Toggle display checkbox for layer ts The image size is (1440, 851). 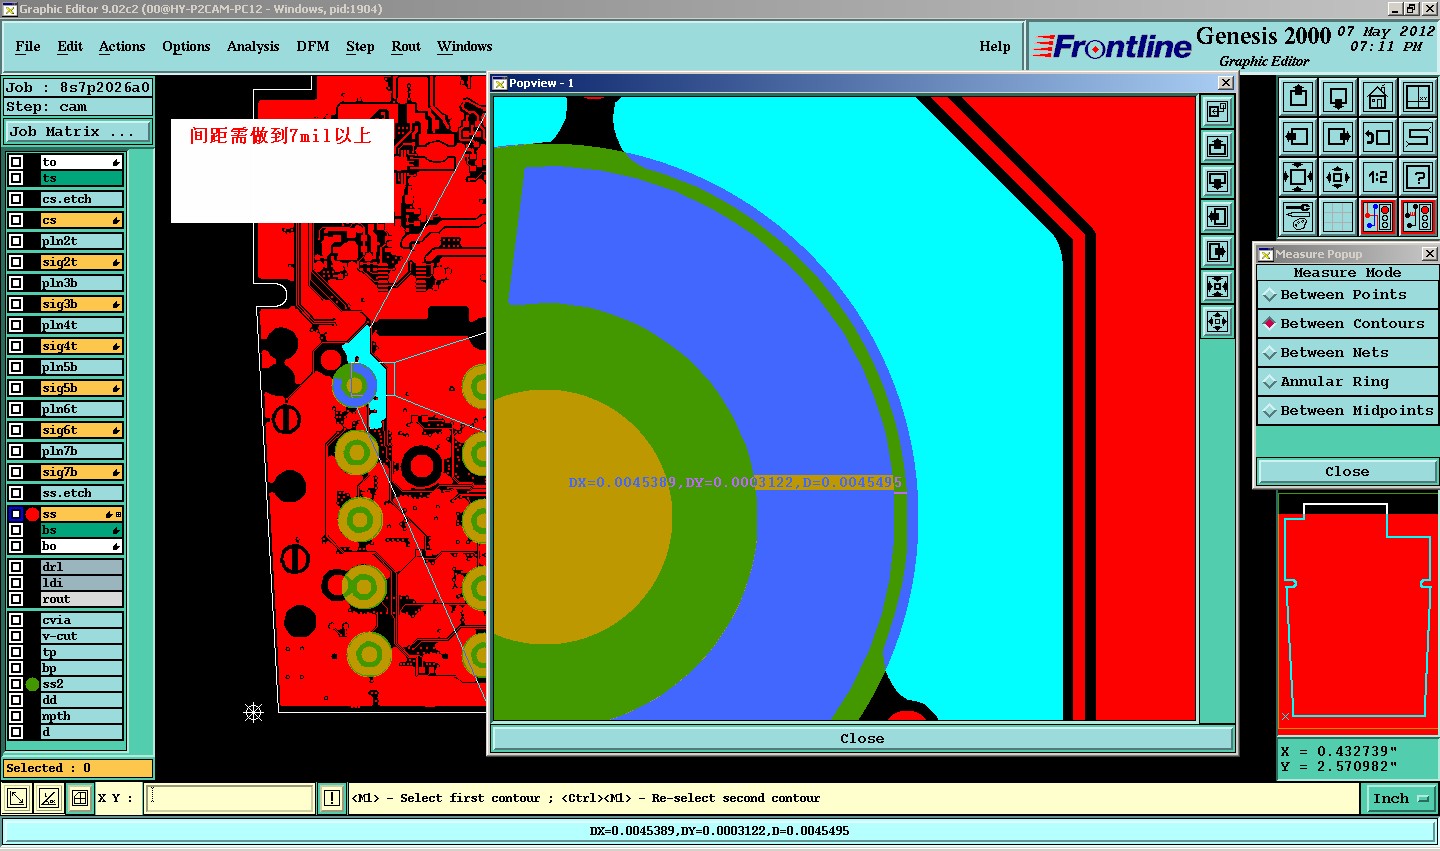click(16, 178)
